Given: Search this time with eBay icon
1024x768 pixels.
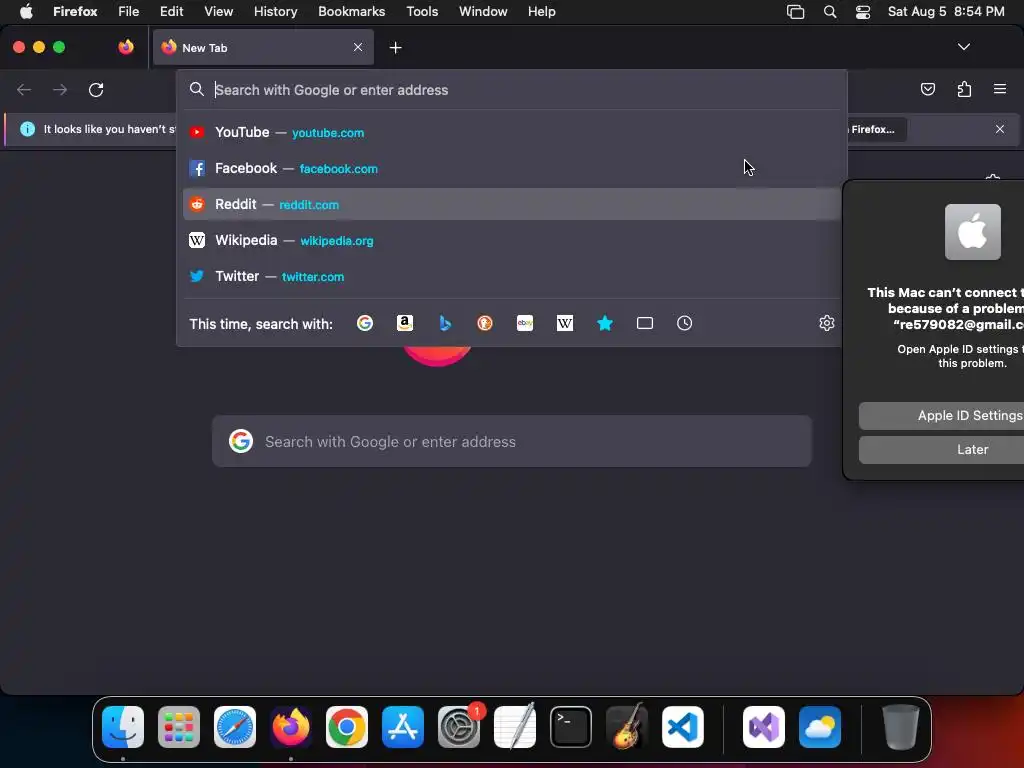Looking at the screenshot, I should [525, 323].
